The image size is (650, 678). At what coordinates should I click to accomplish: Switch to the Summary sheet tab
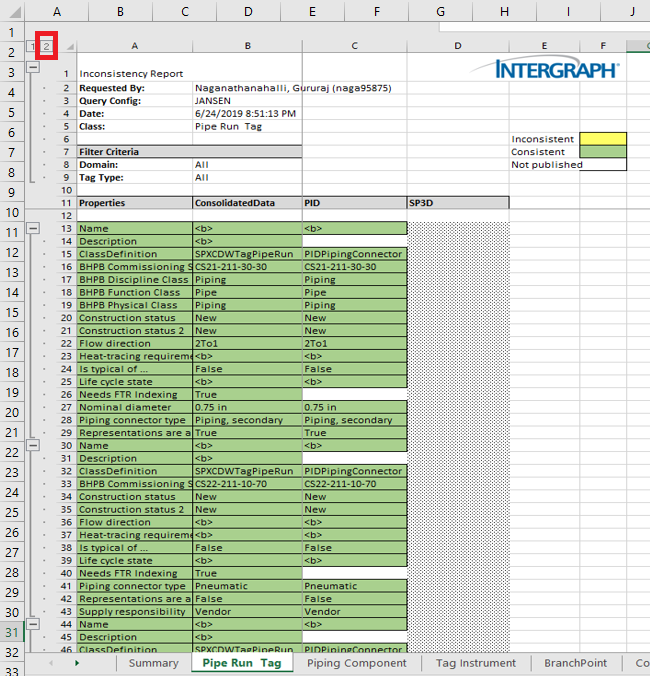pos(153,663)
